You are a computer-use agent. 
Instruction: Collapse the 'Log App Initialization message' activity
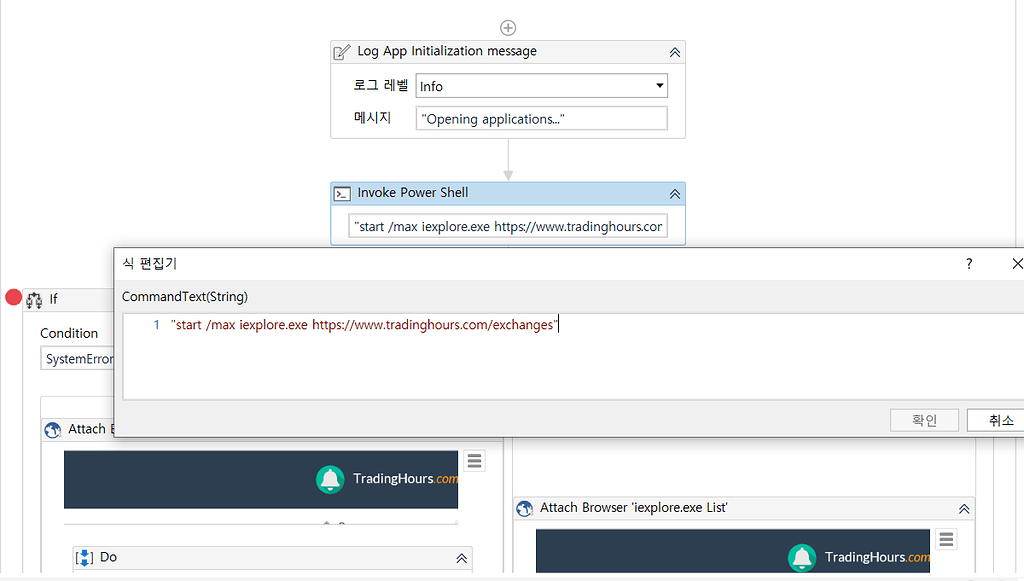675,51
